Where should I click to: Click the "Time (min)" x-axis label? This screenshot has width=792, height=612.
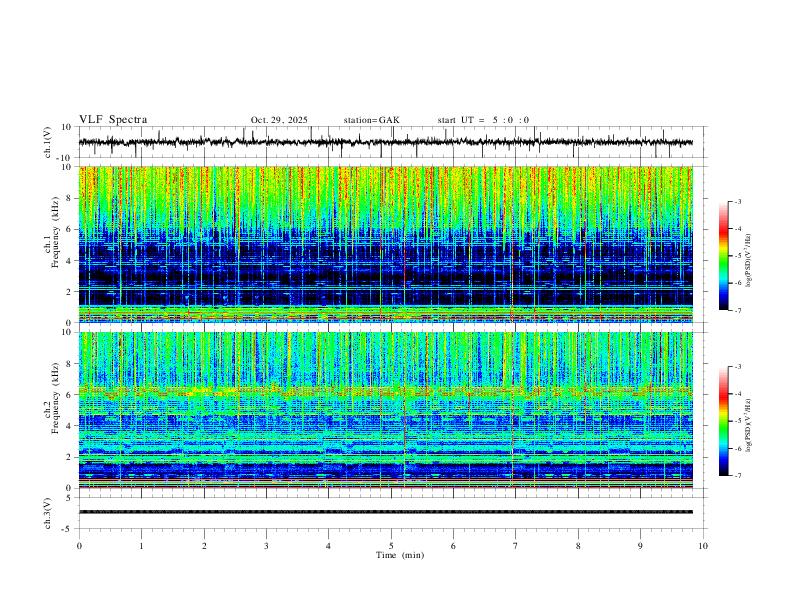pyautogui.click(x=400, y=555)
